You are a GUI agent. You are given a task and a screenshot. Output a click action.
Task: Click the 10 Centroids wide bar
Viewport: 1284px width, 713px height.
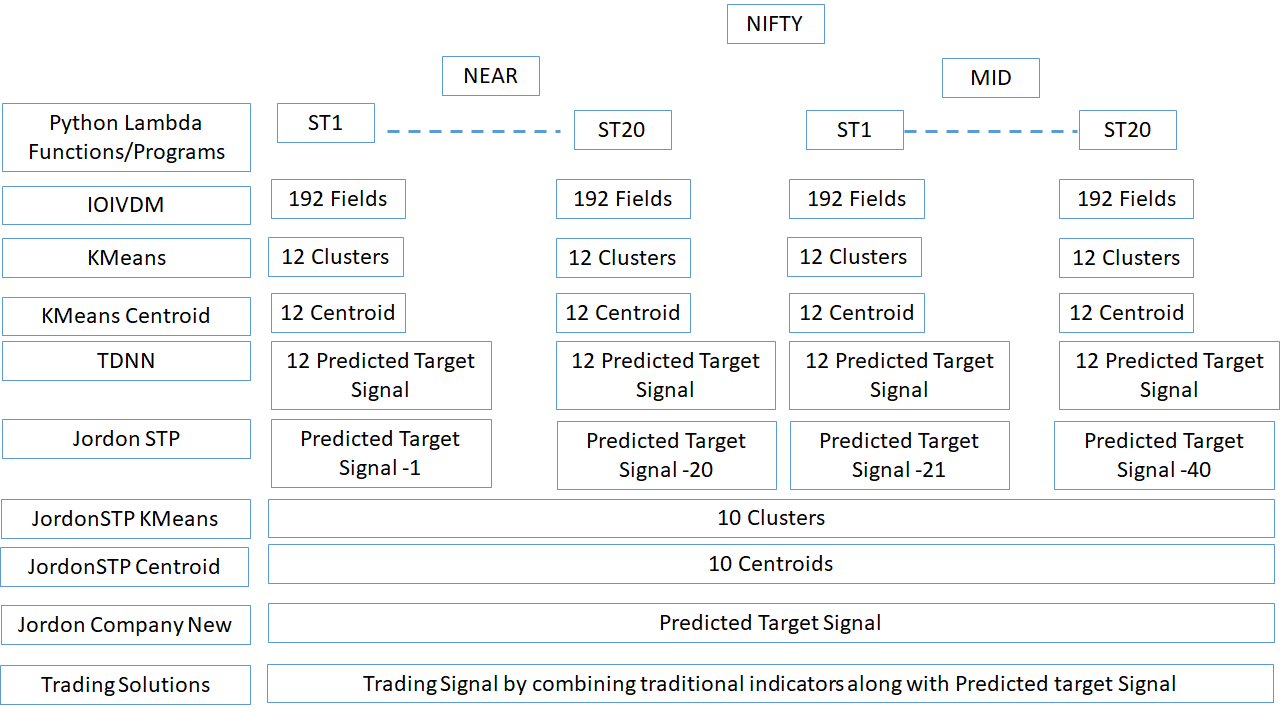(771, 564)
